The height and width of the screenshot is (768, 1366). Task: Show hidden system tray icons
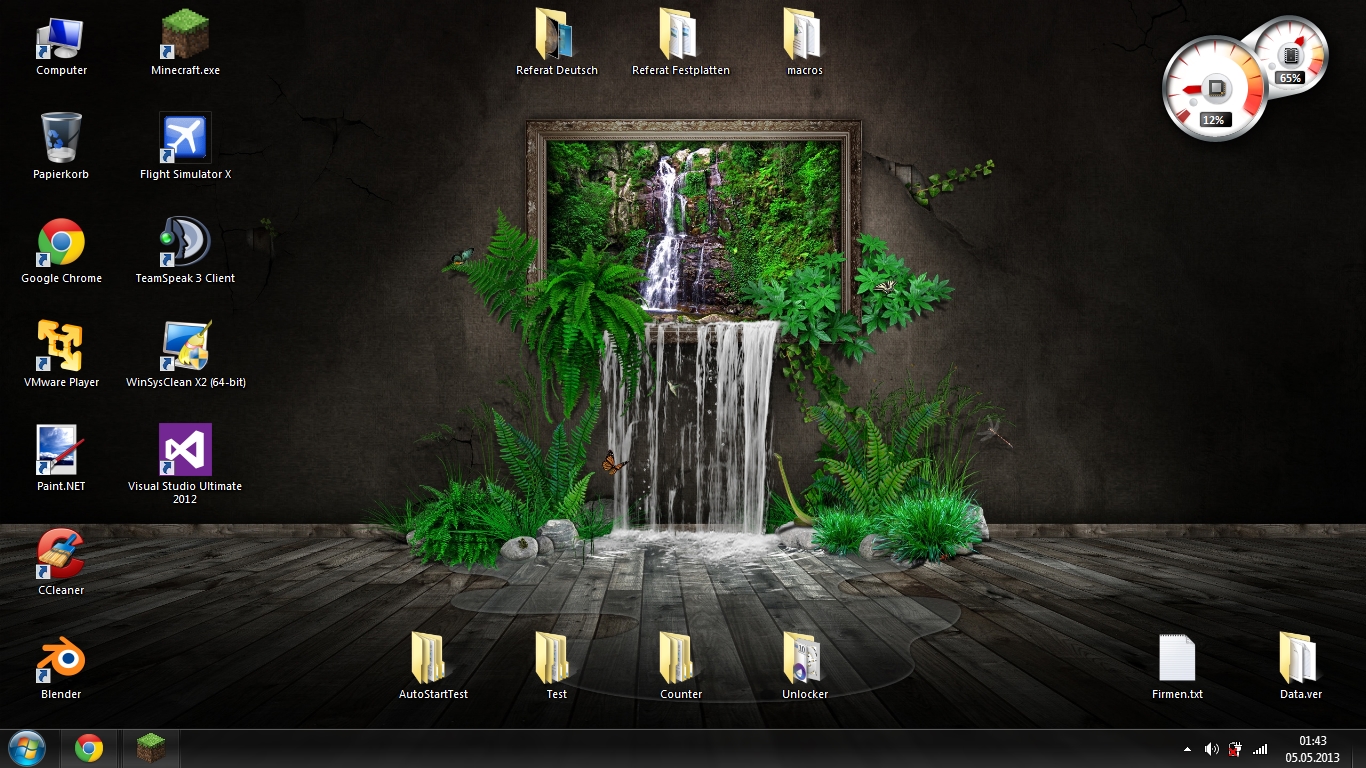[1187, 749]
